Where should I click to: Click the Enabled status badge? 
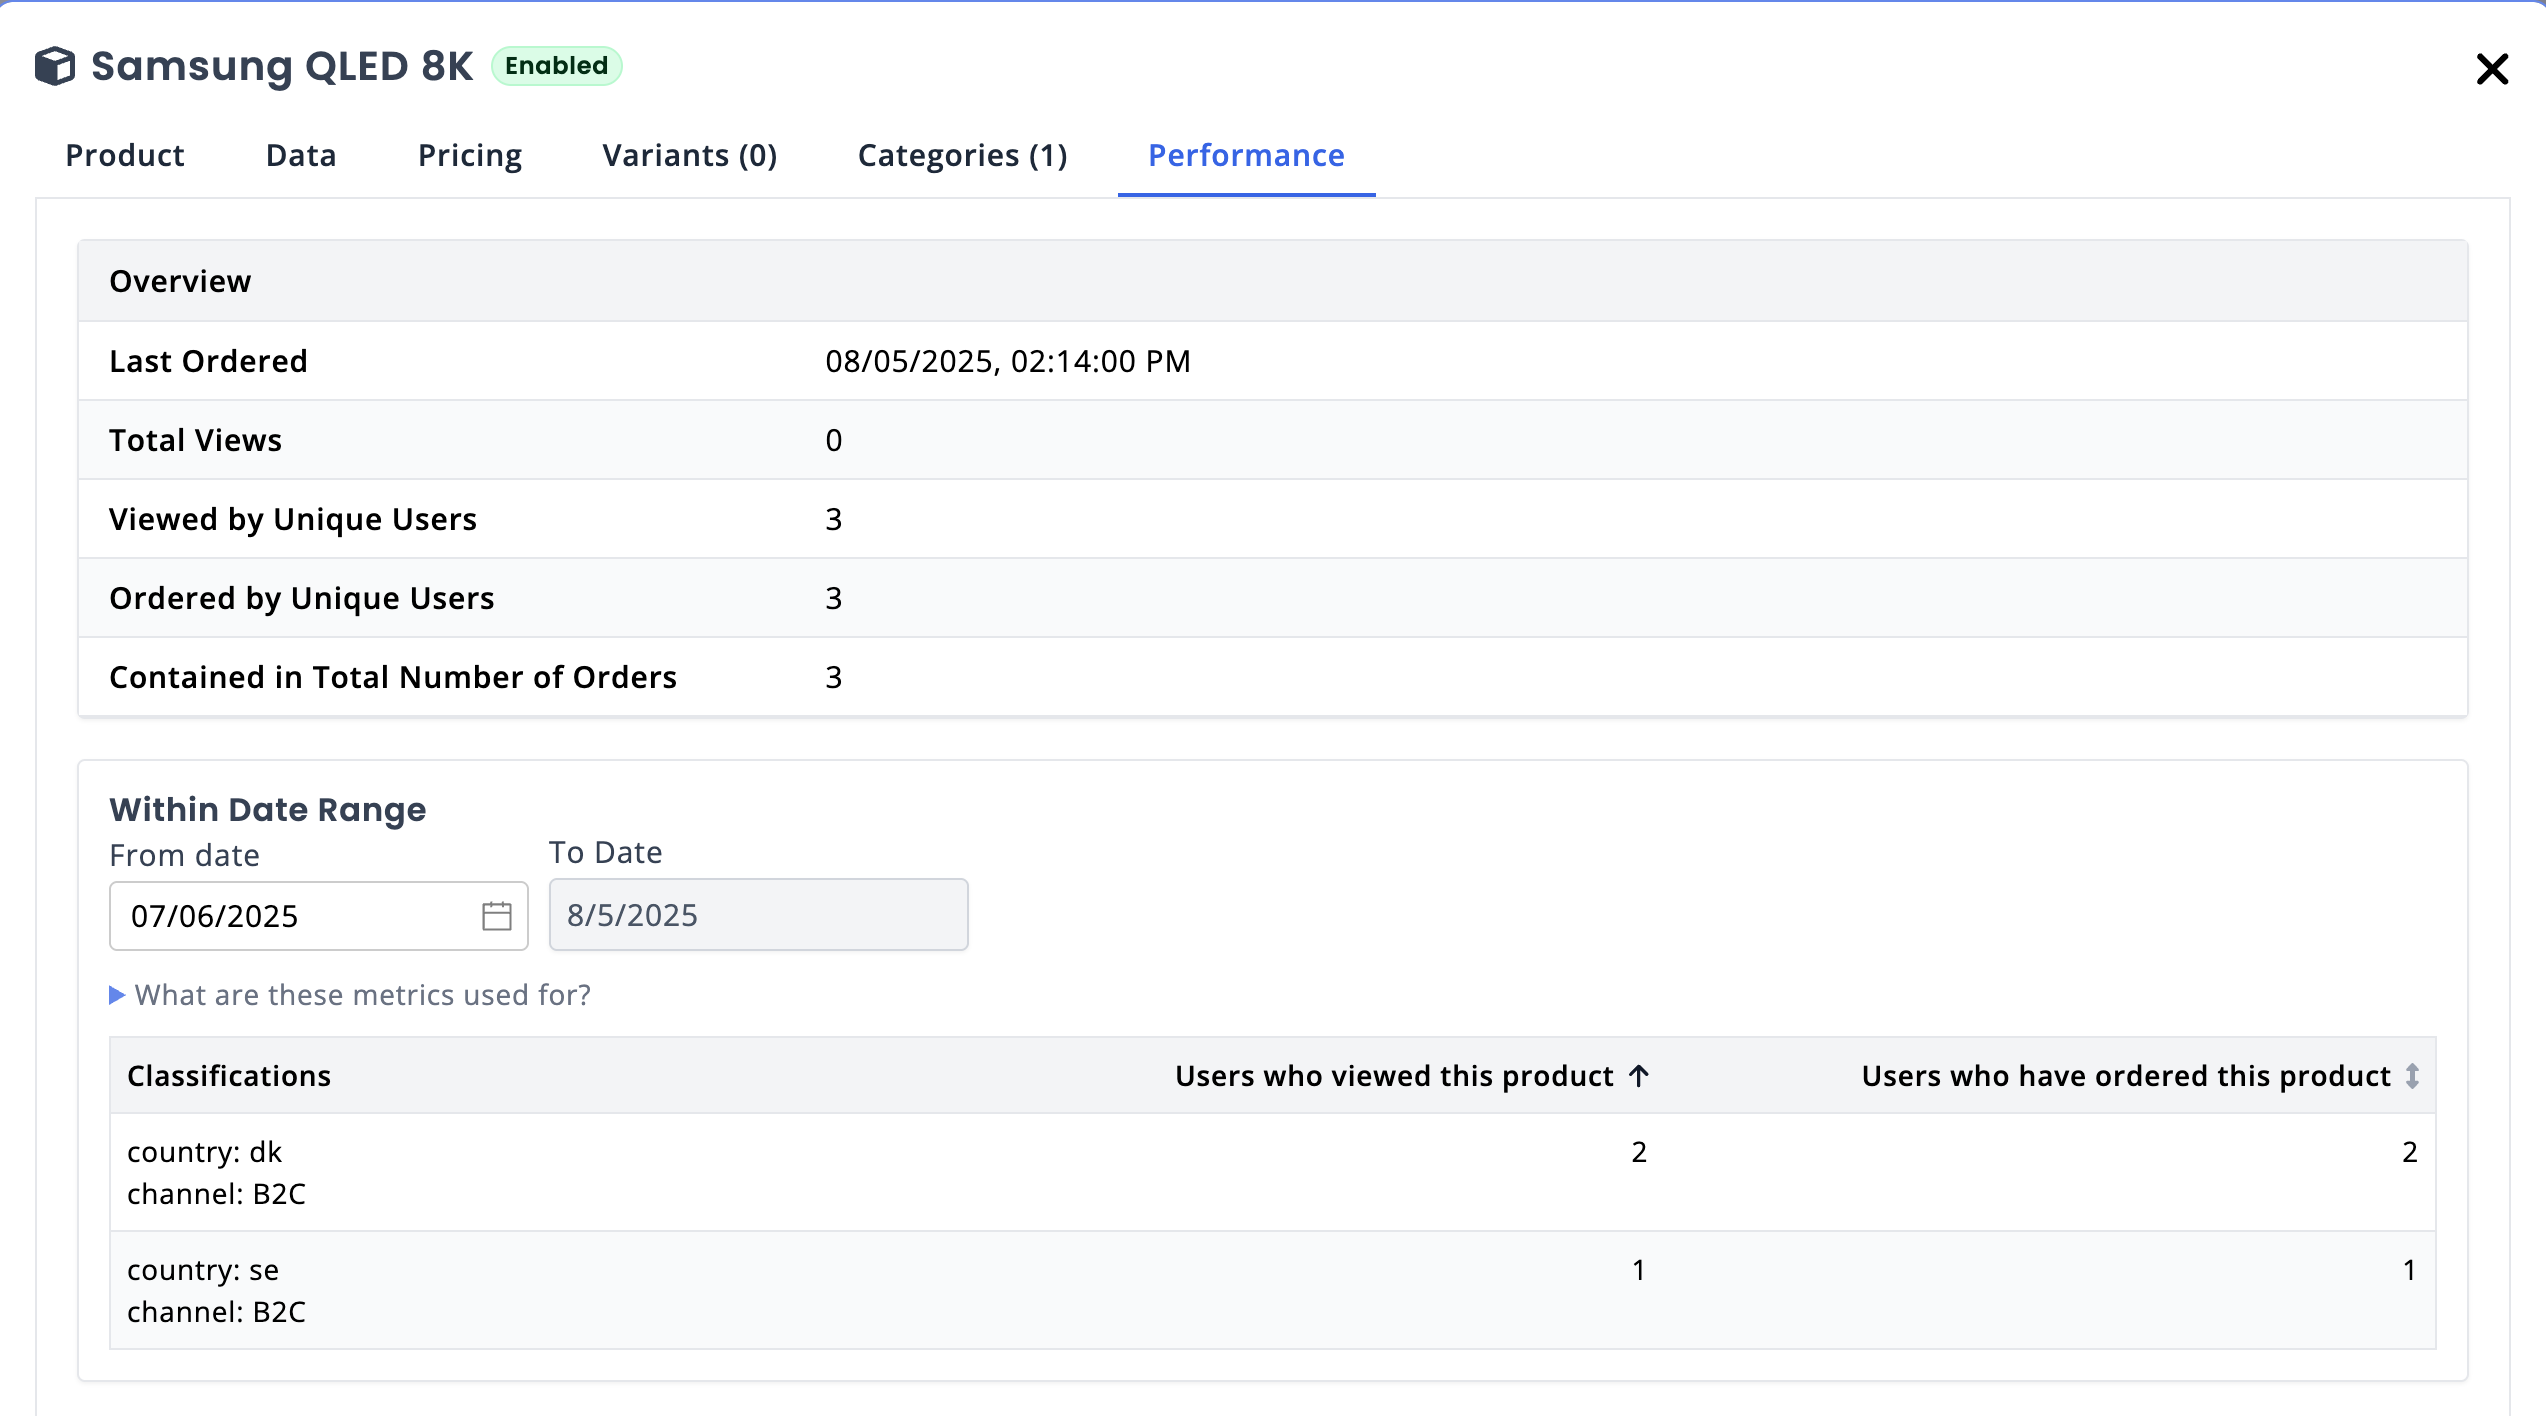556,66
